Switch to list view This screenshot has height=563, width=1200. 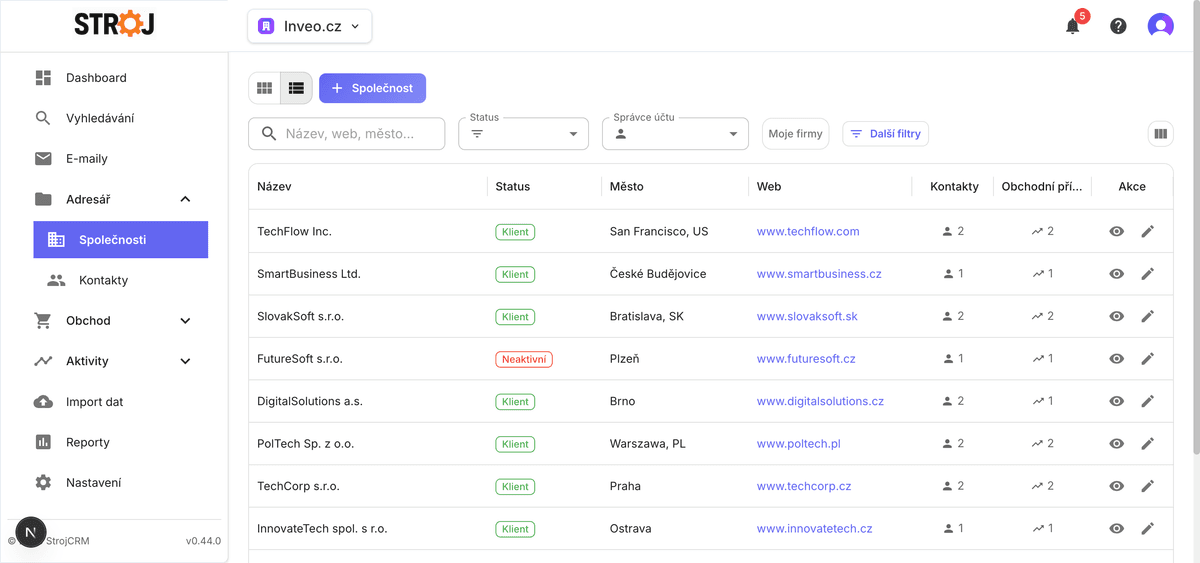tap(296, 88)
